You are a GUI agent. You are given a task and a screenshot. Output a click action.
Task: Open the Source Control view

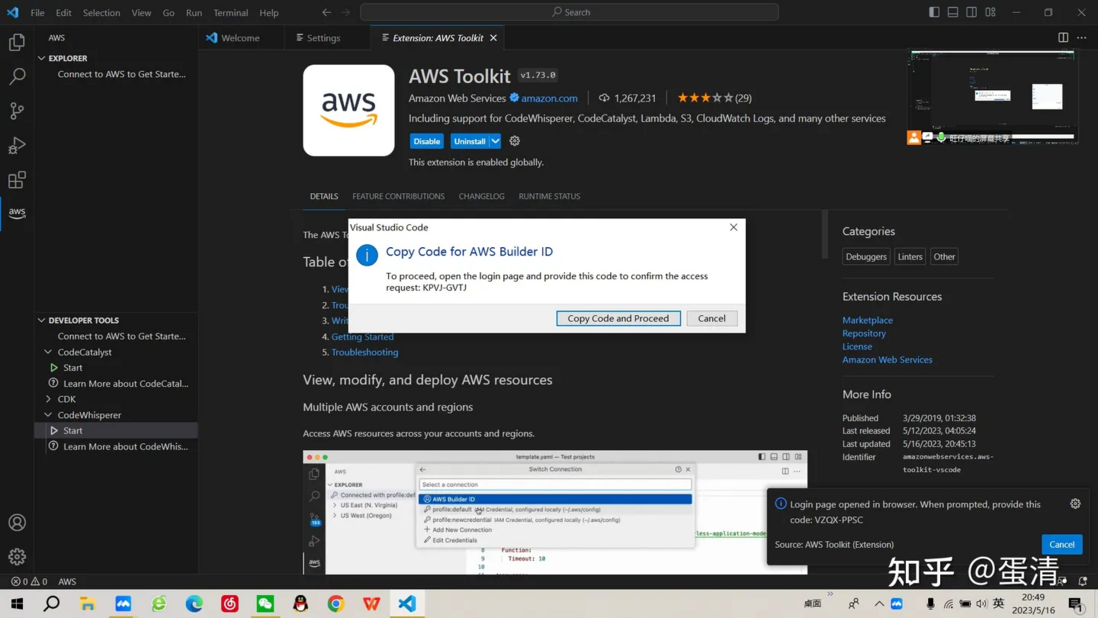pyautogui.click(x=17, y=111)
